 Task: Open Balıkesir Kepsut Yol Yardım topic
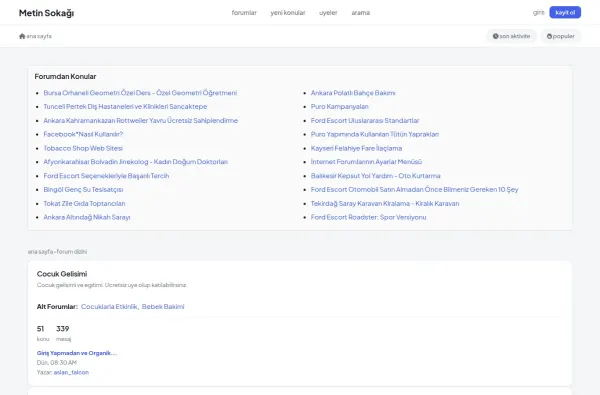click(375, 176)
